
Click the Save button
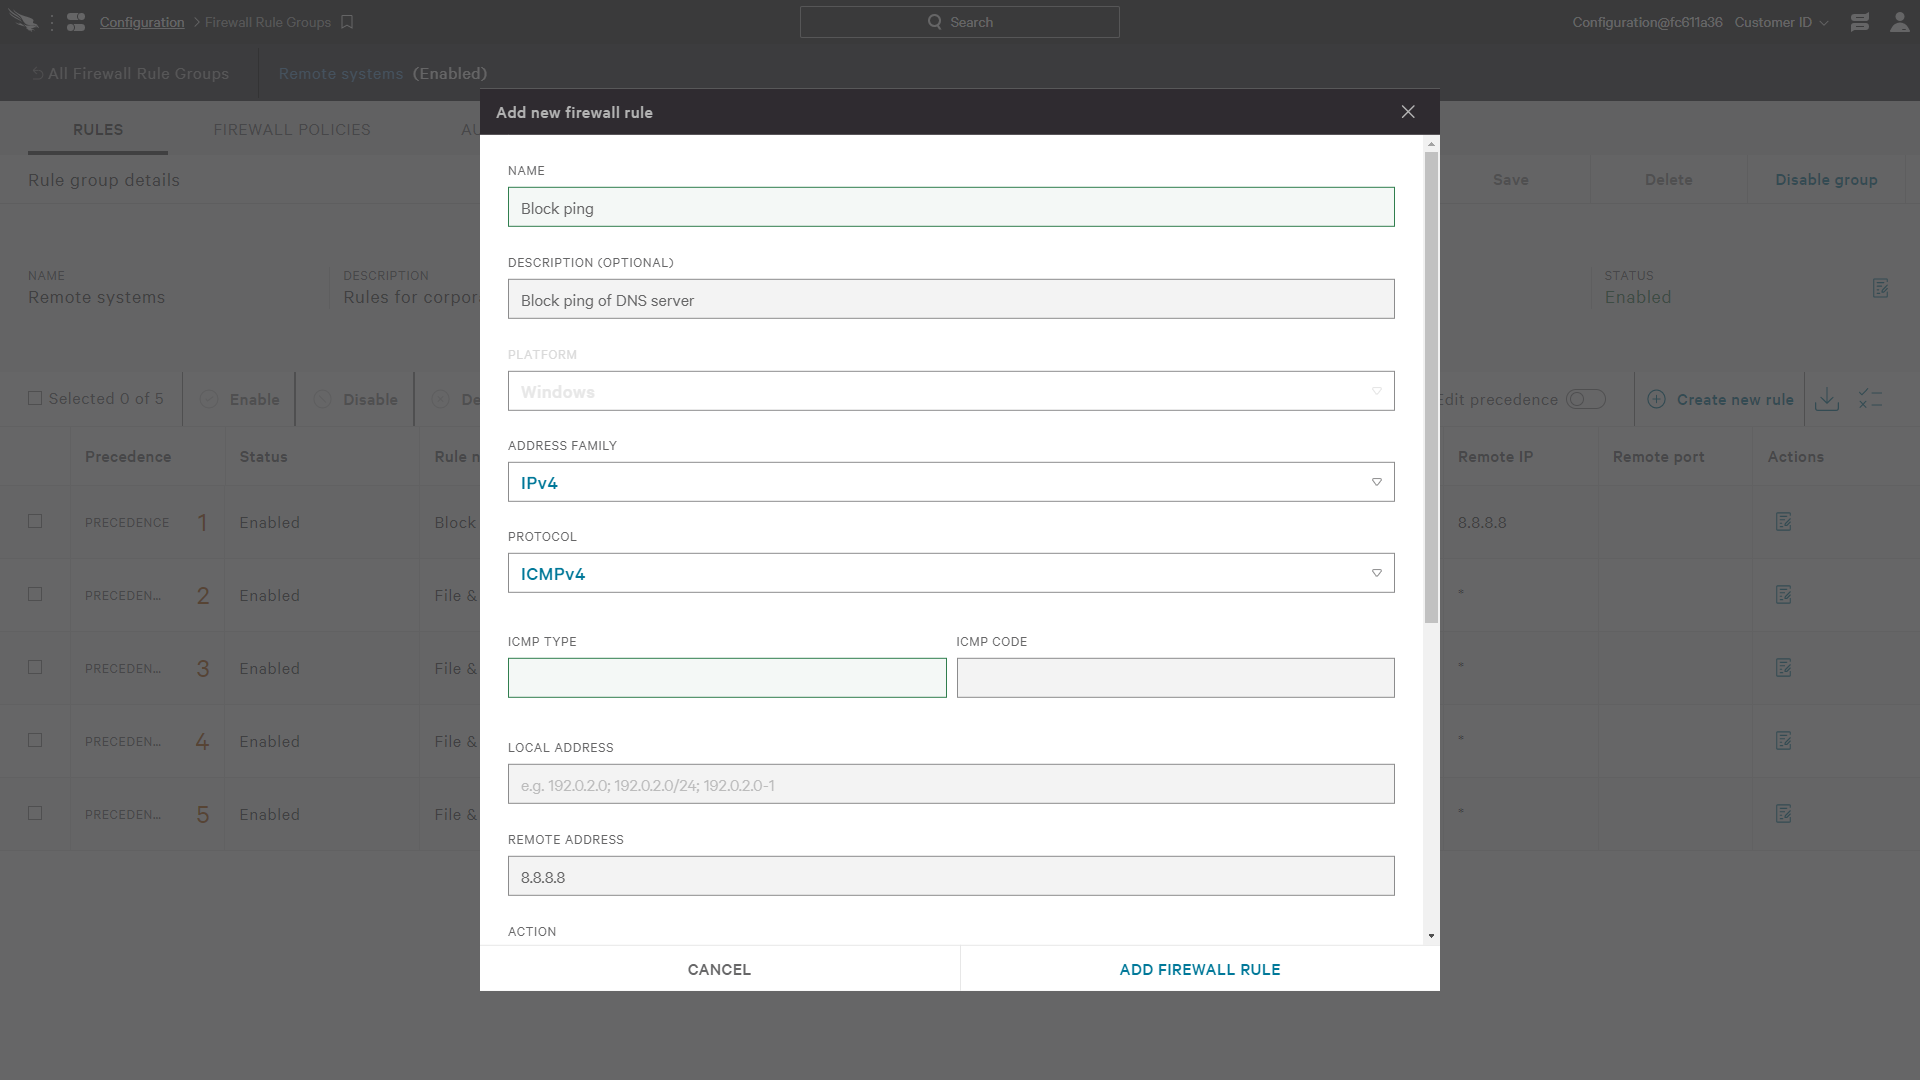pos(1510,180)
